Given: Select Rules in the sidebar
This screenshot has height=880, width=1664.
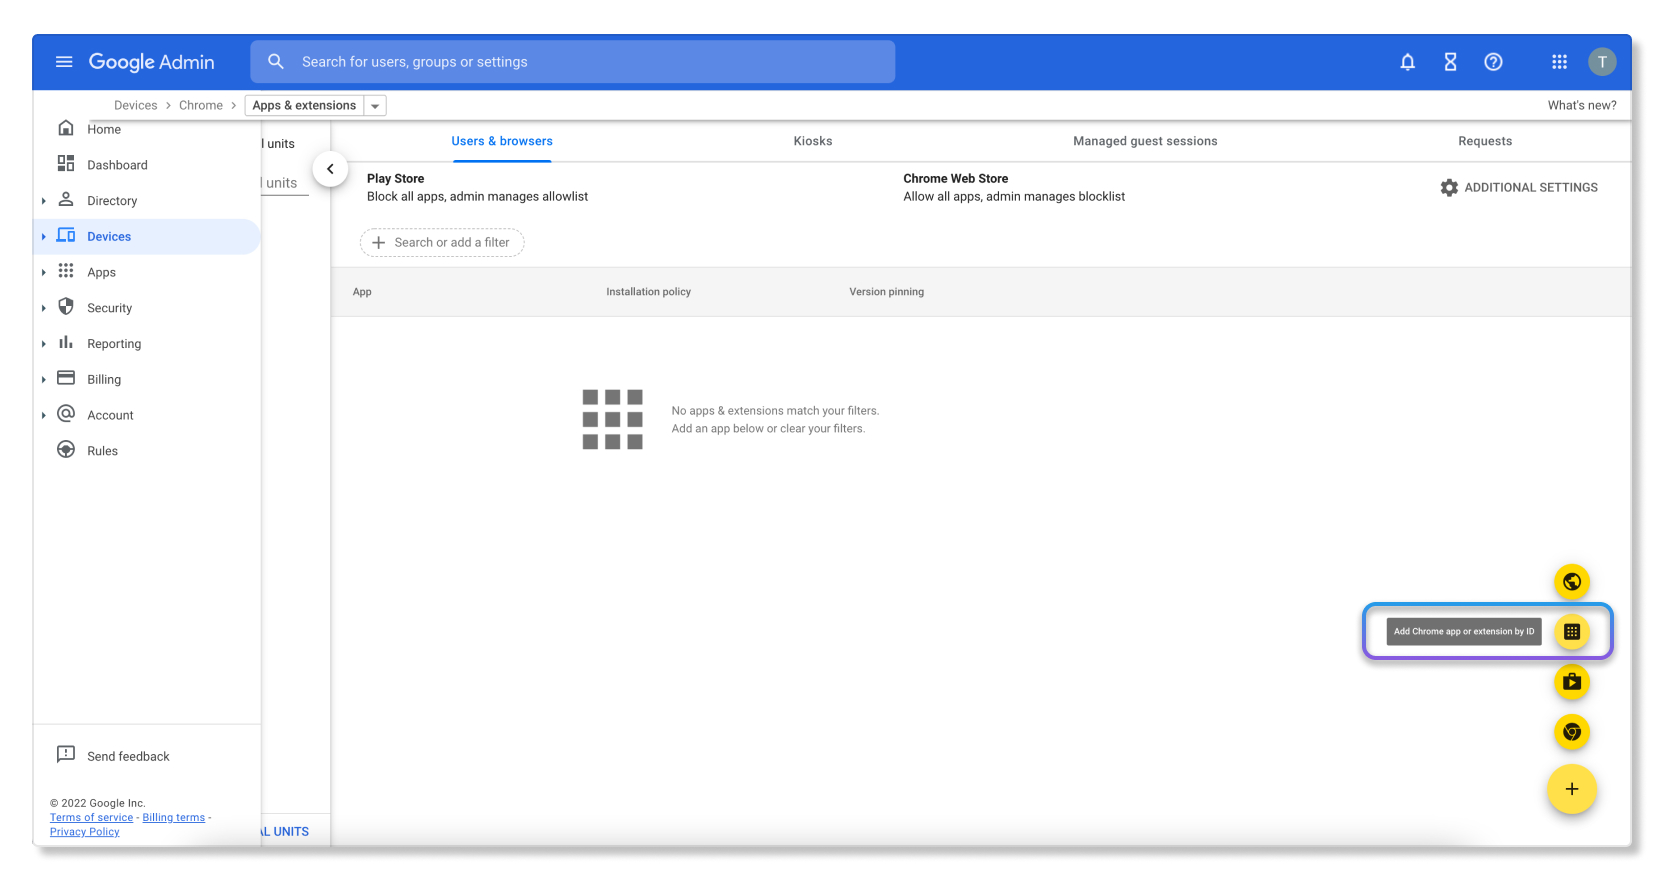Looking at the screenshot, I should pyautogui.click(x=102, y=451).
